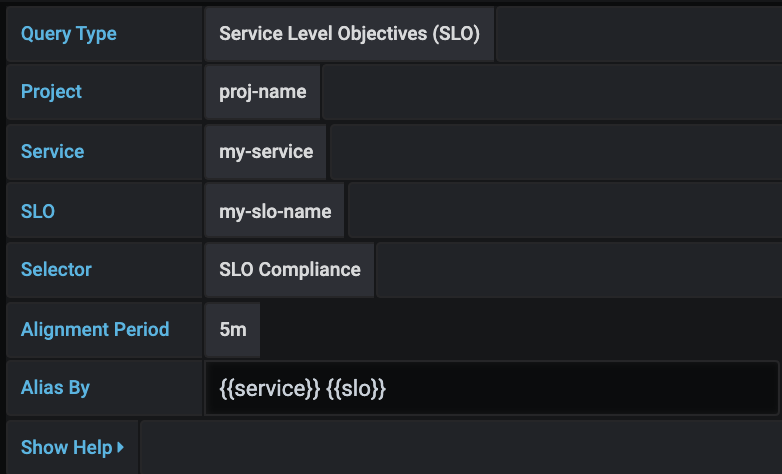Click the Alias By label
Viewport: 782px width, 474px height.
pyautogui.click(x=55, y=389)
